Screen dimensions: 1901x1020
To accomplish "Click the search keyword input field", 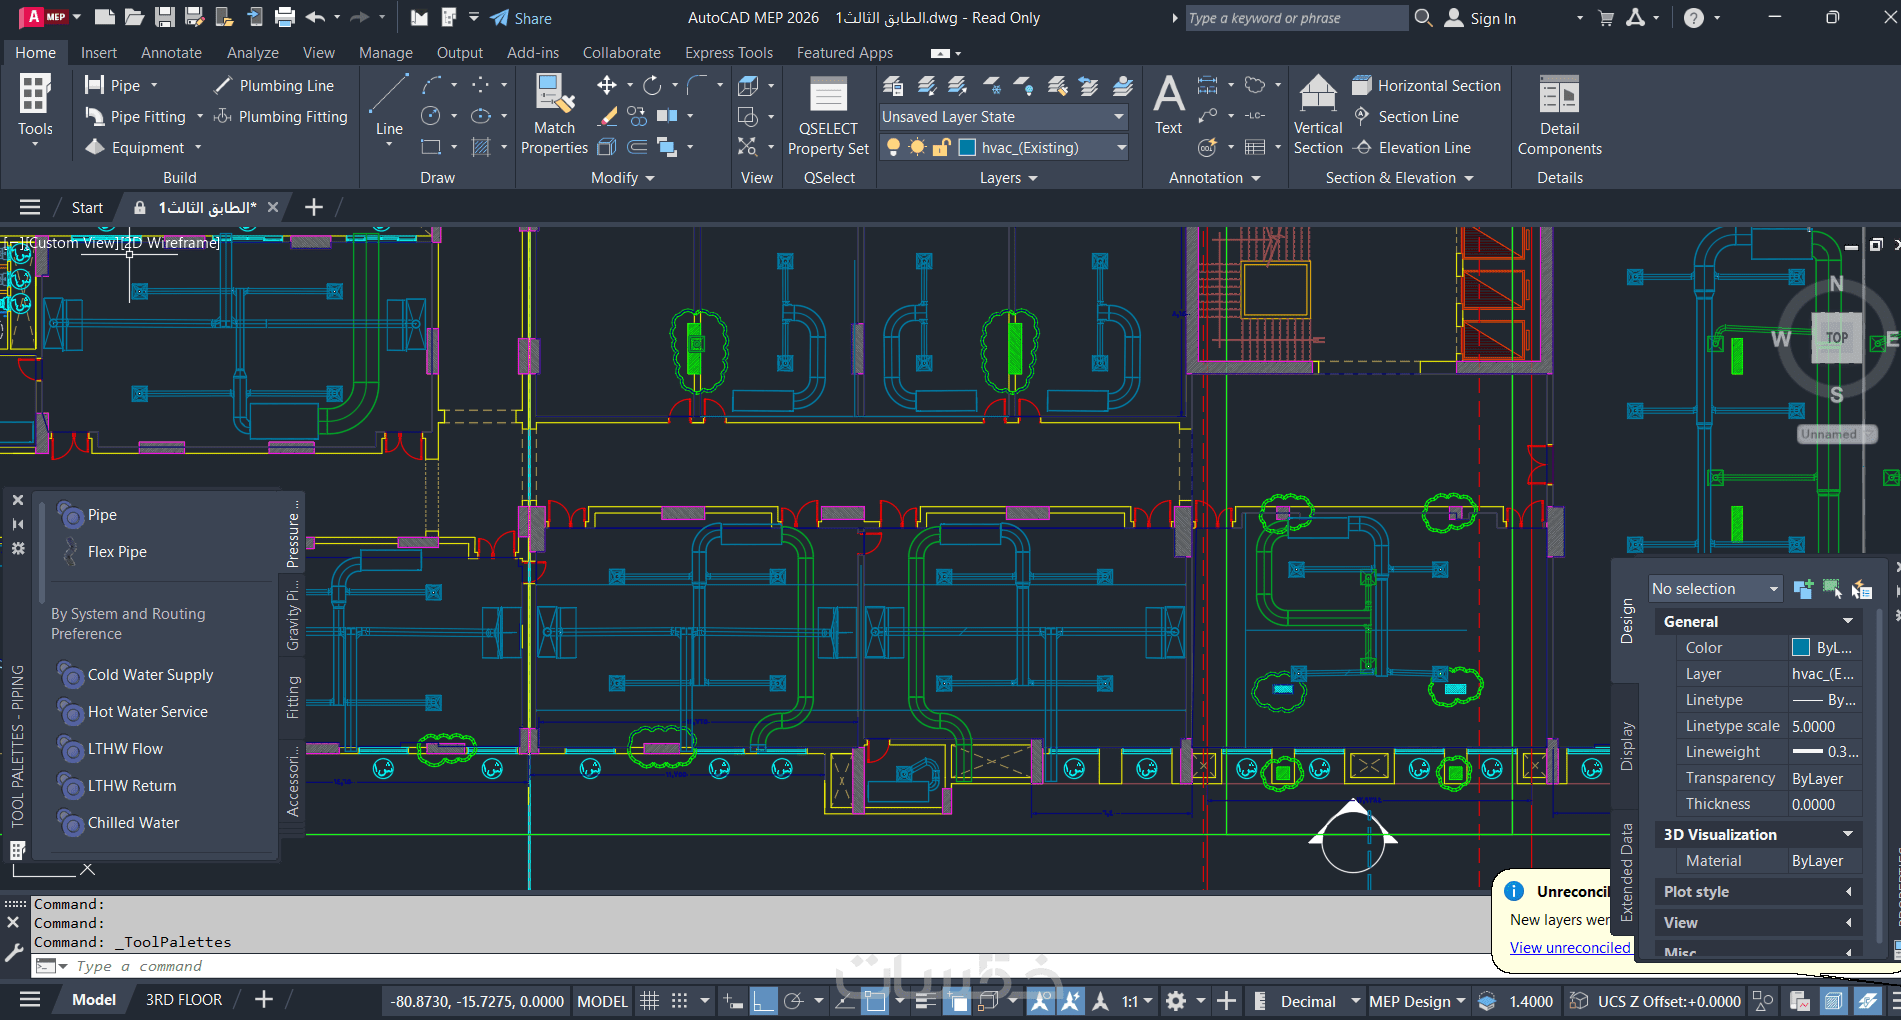I will pos(1296,18).
